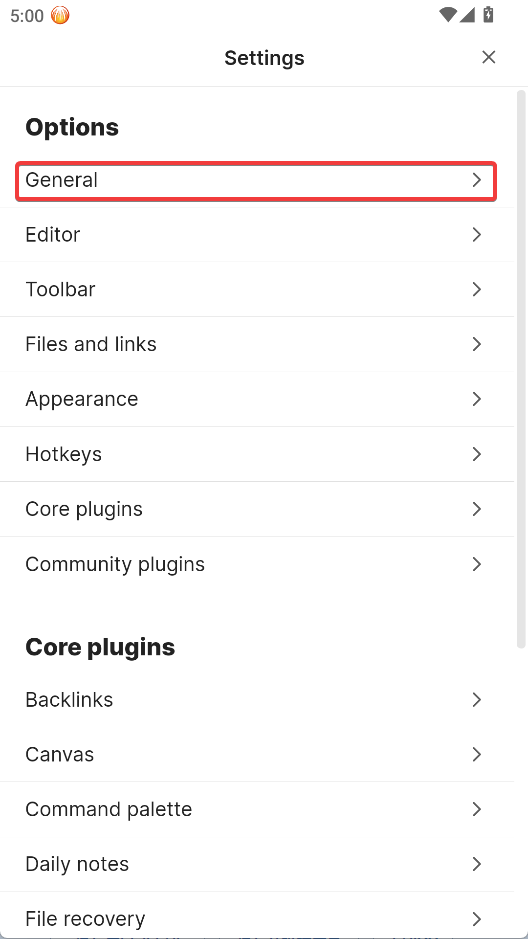Screen dimensions: 528x939
Task: Open Editor settings
Action: point(257,235)
